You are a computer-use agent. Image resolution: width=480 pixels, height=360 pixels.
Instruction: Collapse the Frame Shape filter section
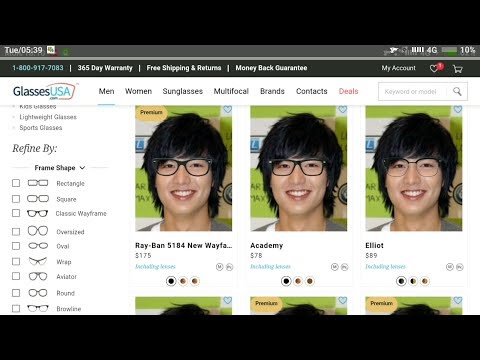pyautogui.click(x=60, y=168)
